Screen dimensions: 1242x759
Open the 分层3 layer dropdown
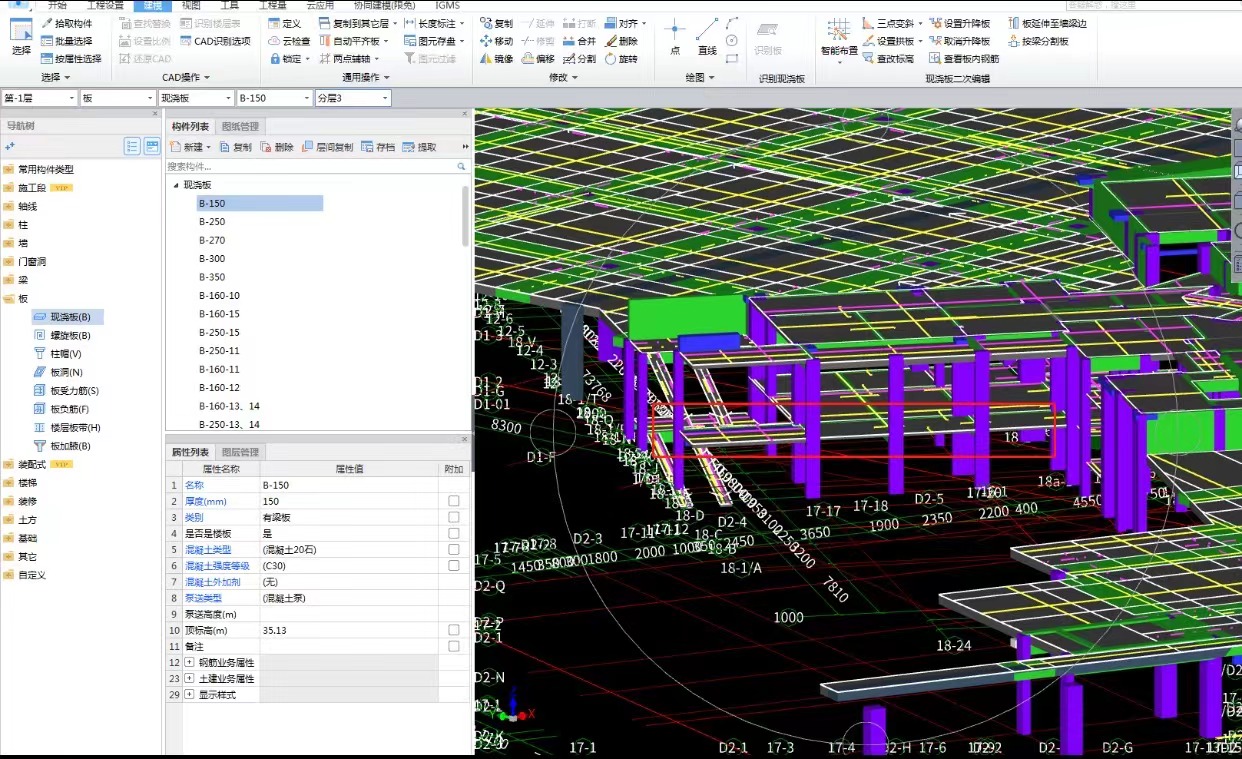pos(352,98)
